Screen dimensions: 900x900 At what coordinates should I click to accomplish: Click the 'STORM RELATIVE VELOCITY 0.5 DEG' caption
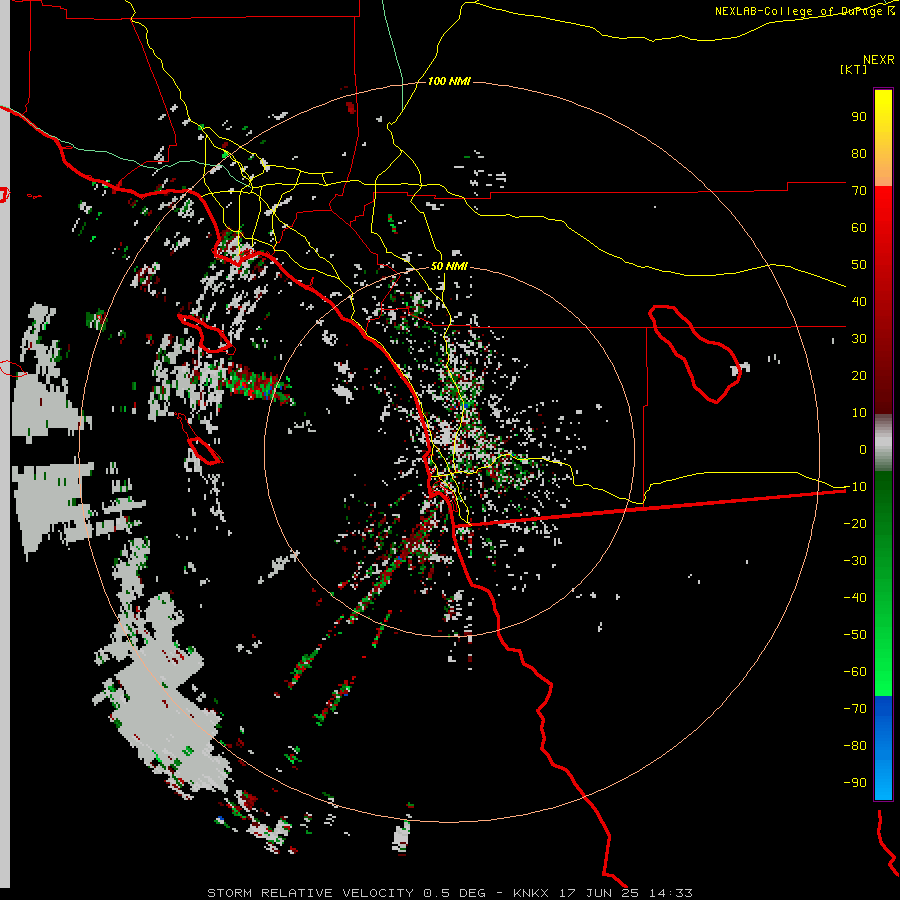[346, 893]
